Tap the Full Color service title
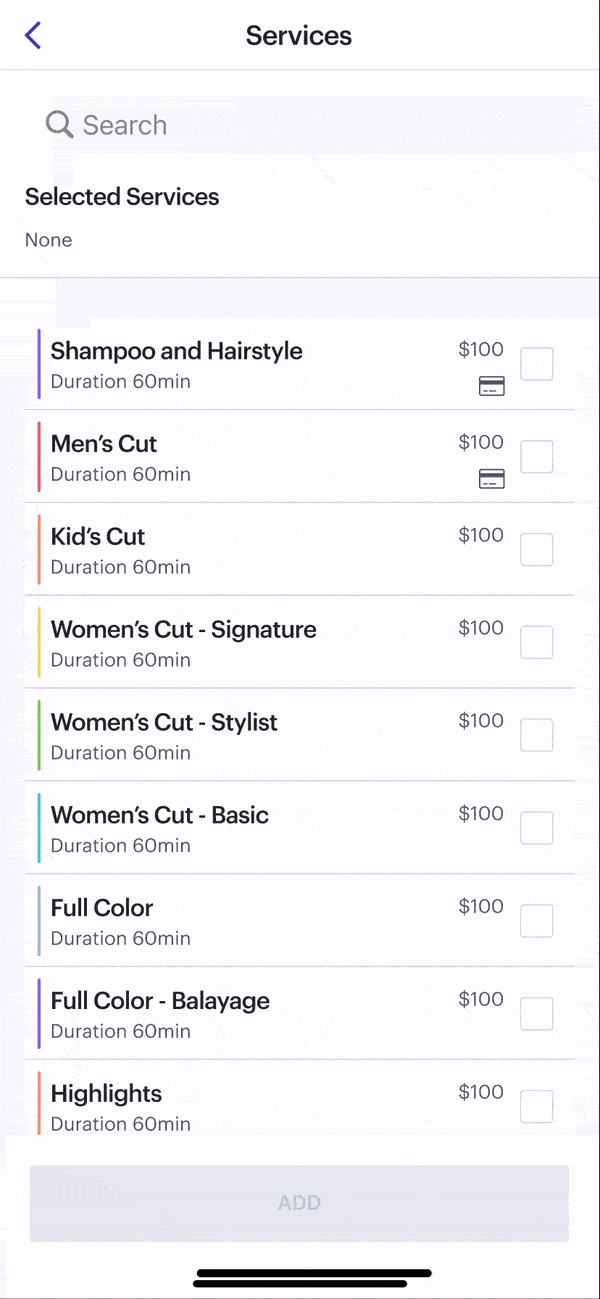This screenshot has height=1299, width=600. click(102, 908)
